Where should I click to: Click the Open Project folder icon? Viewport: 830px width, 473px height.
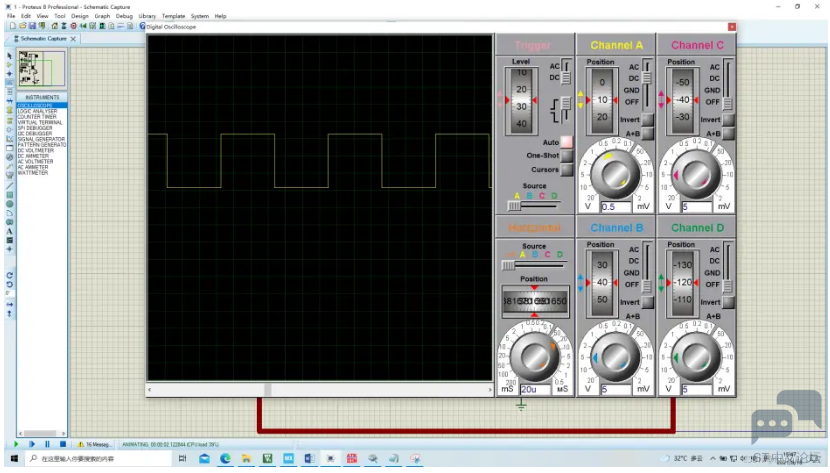[x=23, y=26]
